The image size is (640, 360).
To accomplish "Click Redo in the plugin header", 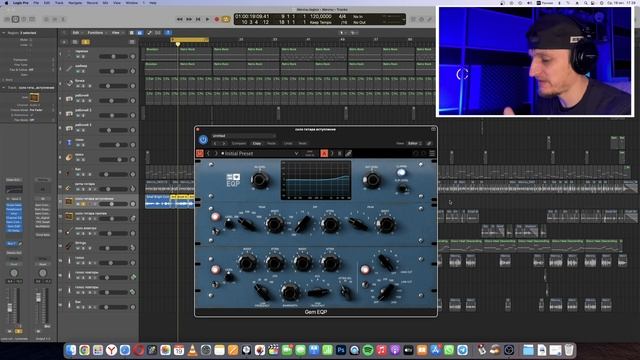I will [302, 144].
